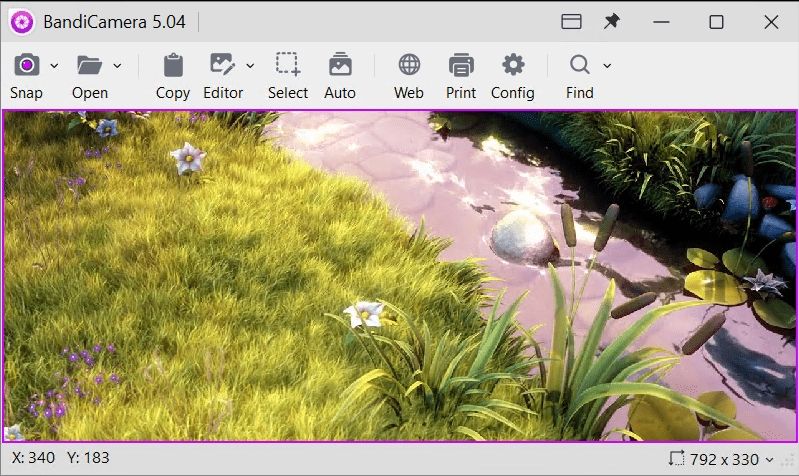
Task: Click the Find magnifier icon
Action: [x=579, y=66]
